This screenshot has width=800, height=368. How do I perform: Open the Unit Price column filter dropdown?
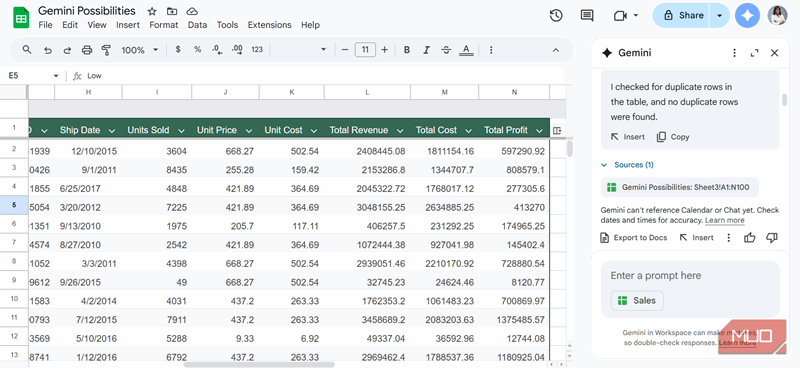[x=248, y=131]
